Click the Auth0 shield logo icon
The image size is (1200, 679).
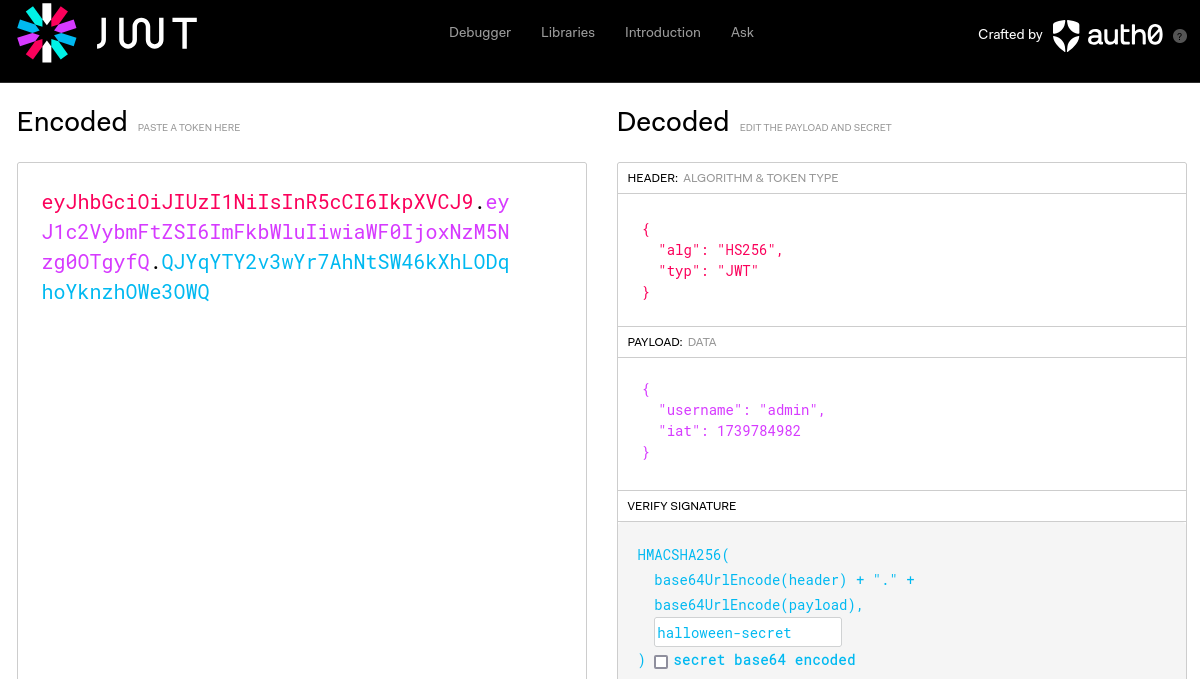coord(1066,35)
